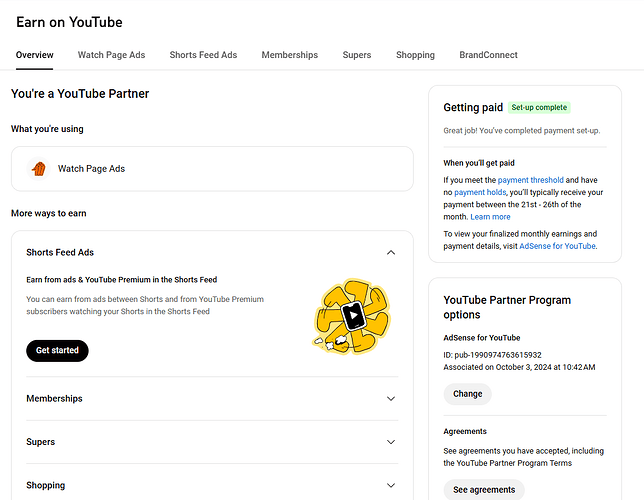Click the Associated on October 3, 2024 text
Image resolution: width=644 pixels, height=500 pixels.
click(x=519, y=367)
